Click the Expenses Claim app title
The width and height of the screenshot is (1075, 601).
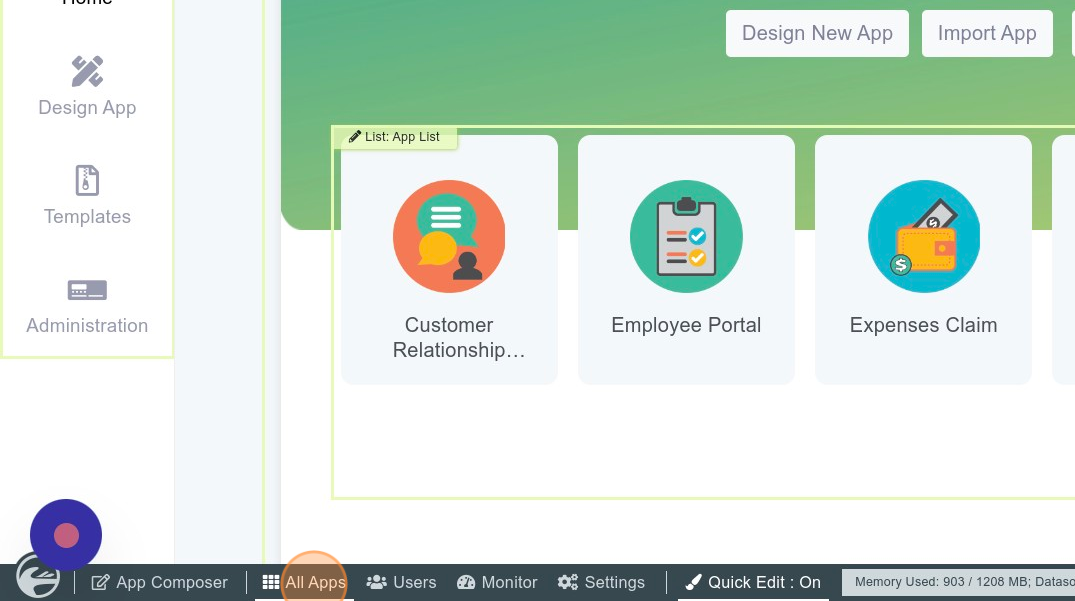point(923,325)
